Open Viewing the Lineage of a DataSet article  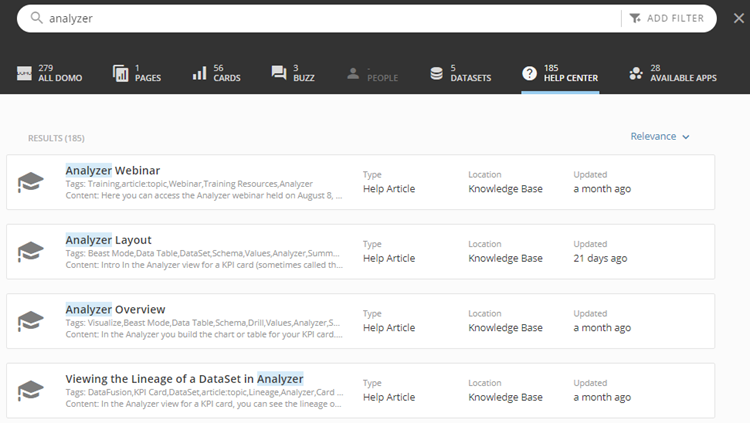[x=184, y=379]
